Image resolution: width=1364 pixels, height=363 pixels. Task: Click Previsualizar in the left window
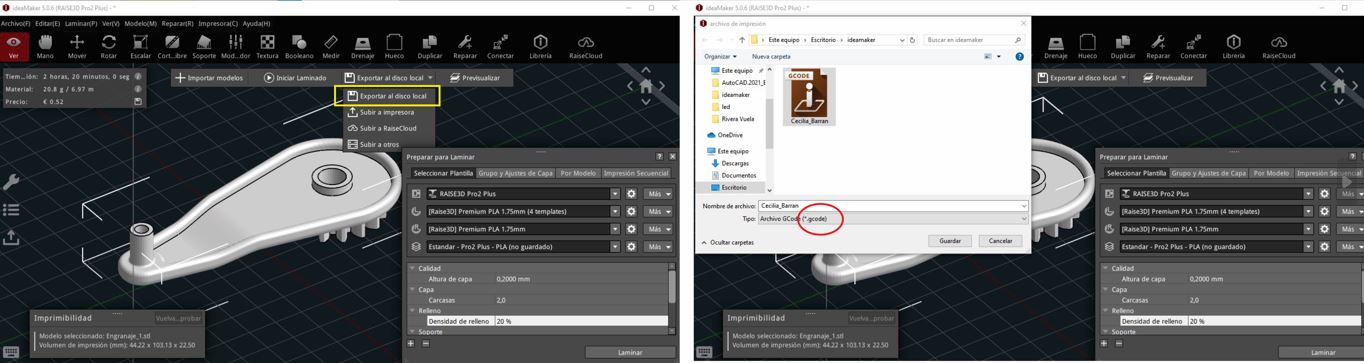point(475,77)
